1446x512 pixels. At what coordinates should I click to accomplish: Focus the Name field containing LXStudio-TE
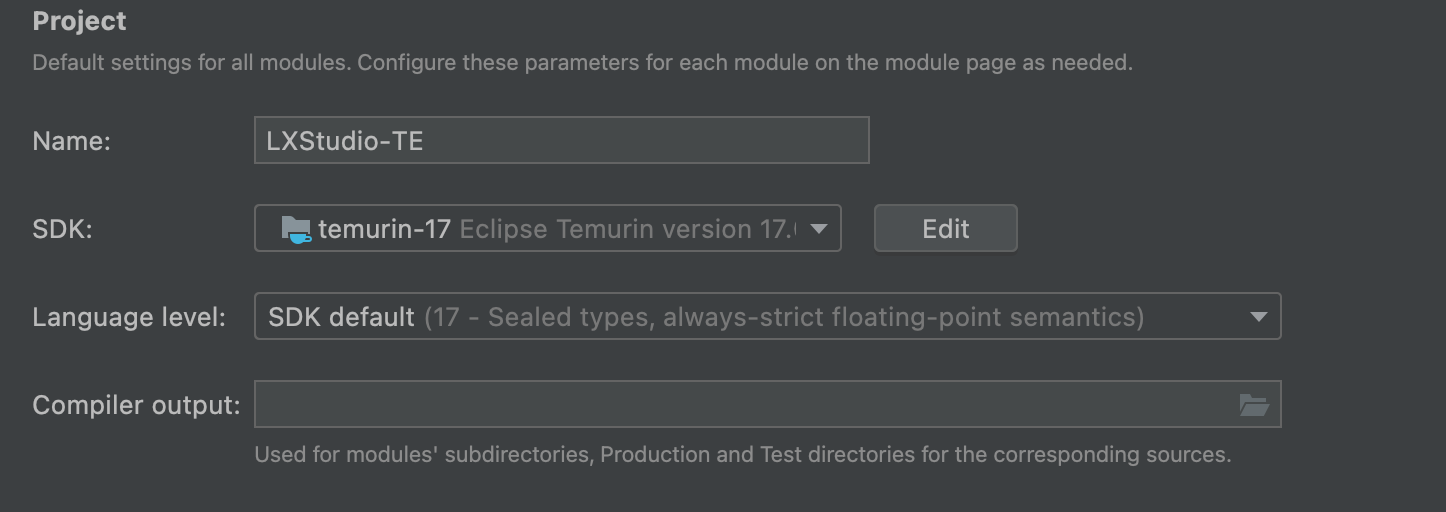click(561, 141)
